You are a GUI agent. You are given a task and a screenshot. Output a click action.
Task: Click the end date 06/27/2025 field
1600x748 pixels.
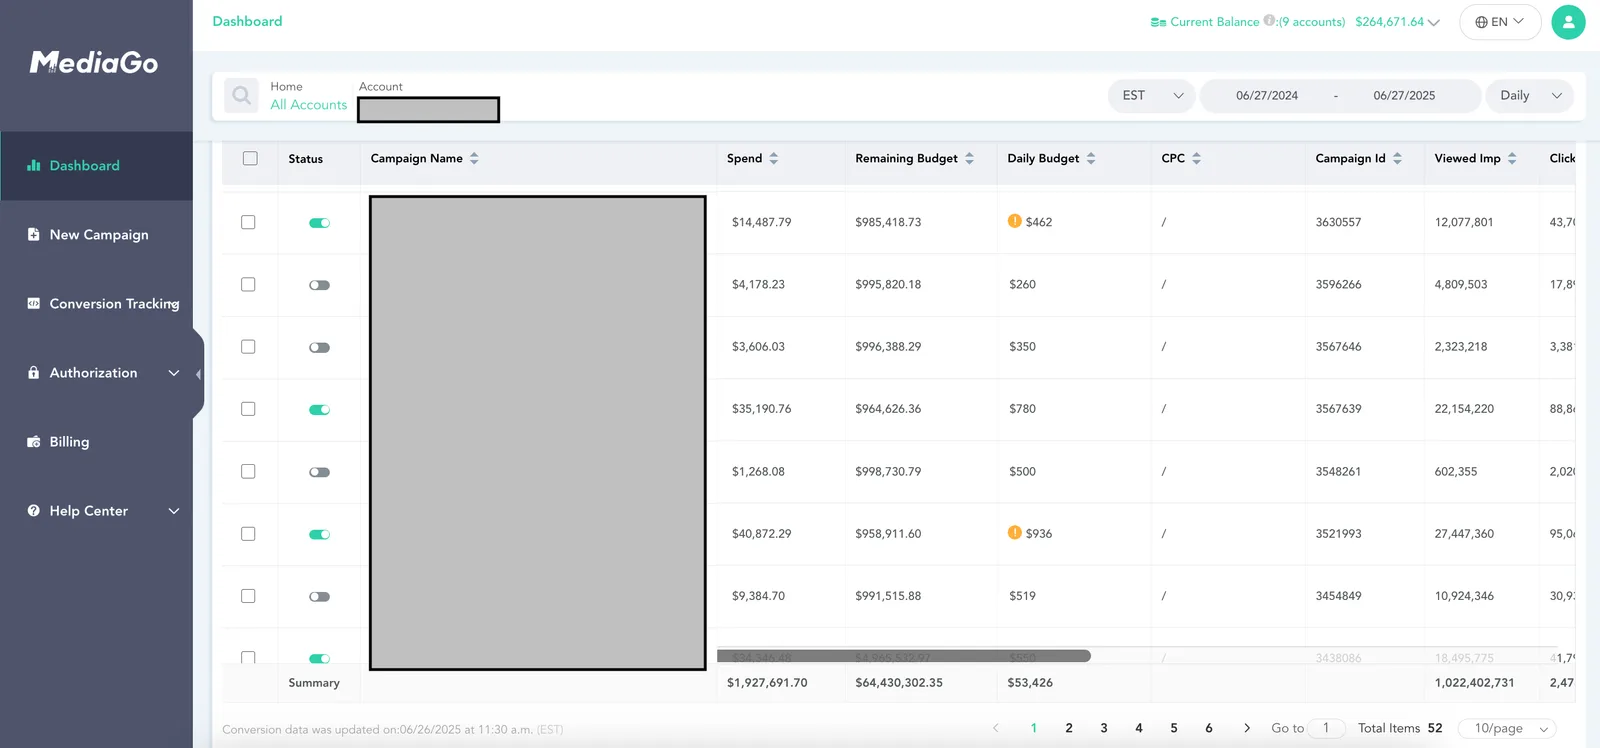click(x=1404, y=96)
